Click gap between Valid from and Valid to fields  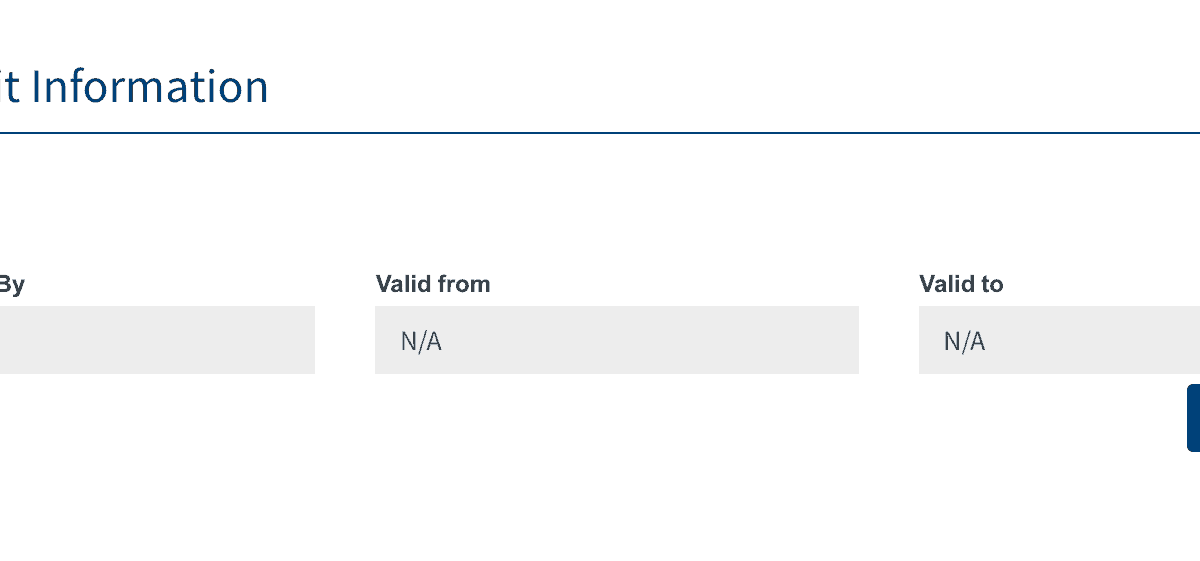click(x=888, y=340)
